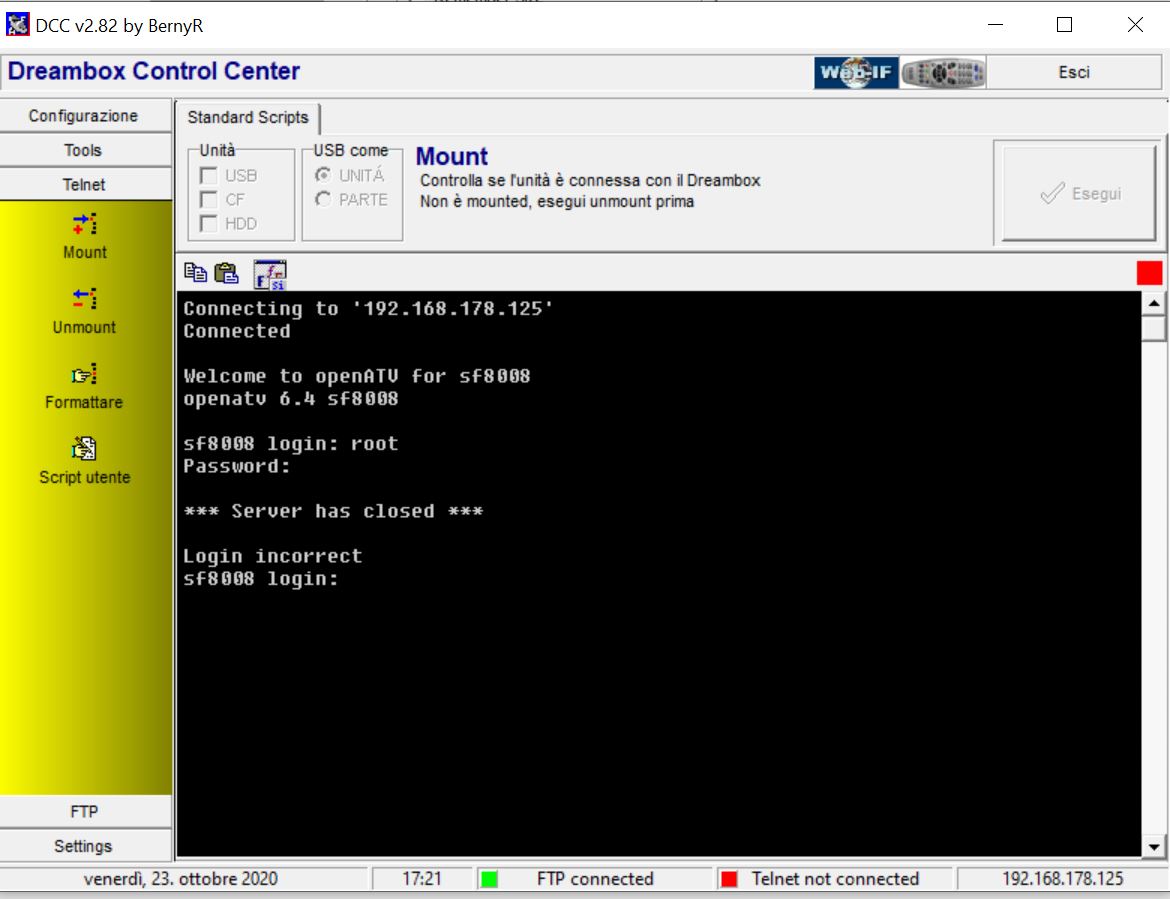
Task: Click the blue 'Mount' heading
Action: (451, 157)
